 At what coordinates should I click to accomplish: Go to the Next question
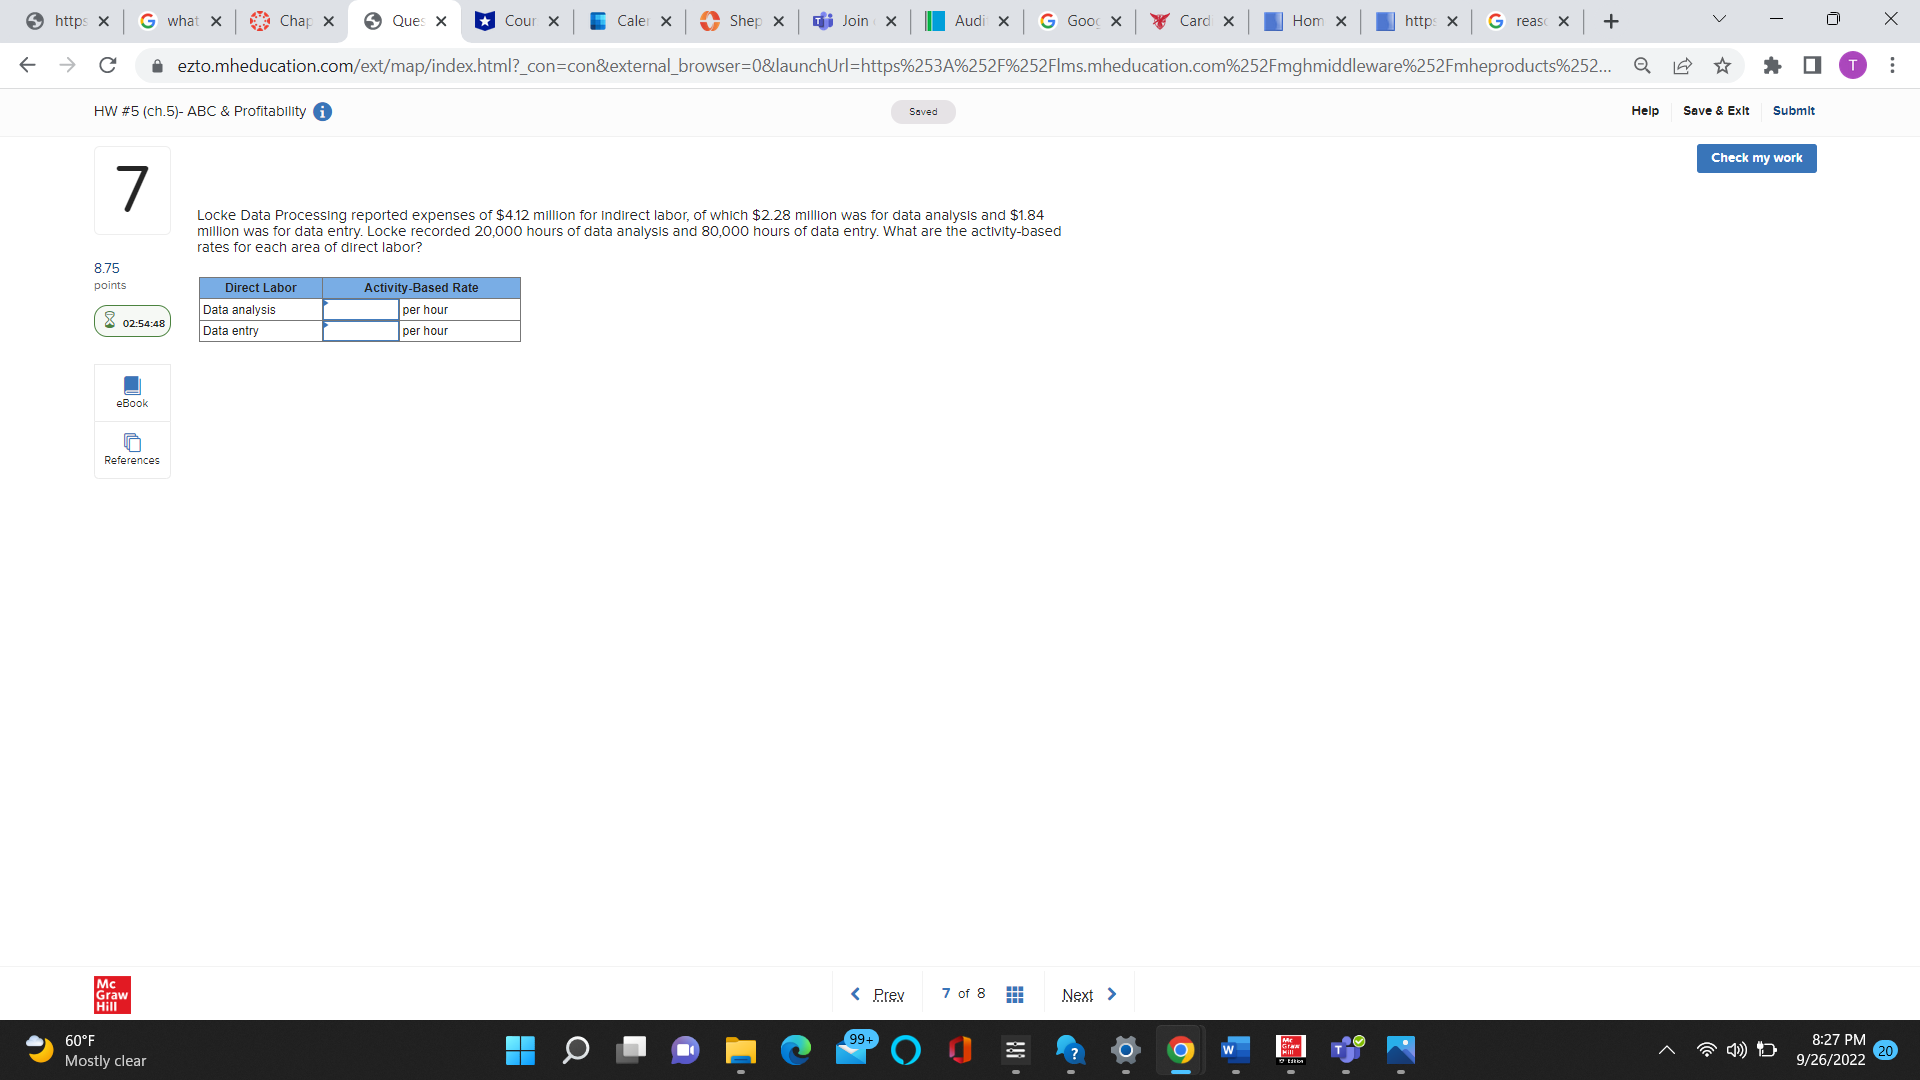[1088, 994]
